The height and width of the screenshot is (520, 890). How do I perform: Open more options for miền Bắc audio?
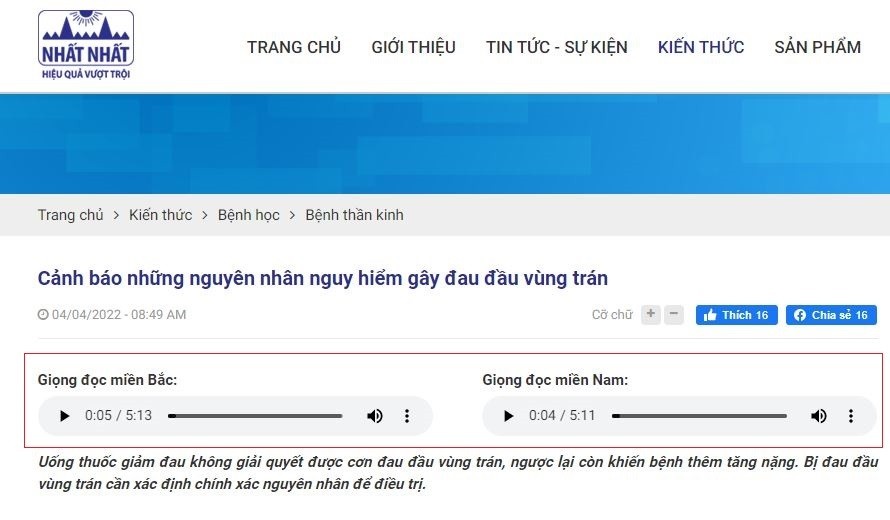click(x=407, y=416)
